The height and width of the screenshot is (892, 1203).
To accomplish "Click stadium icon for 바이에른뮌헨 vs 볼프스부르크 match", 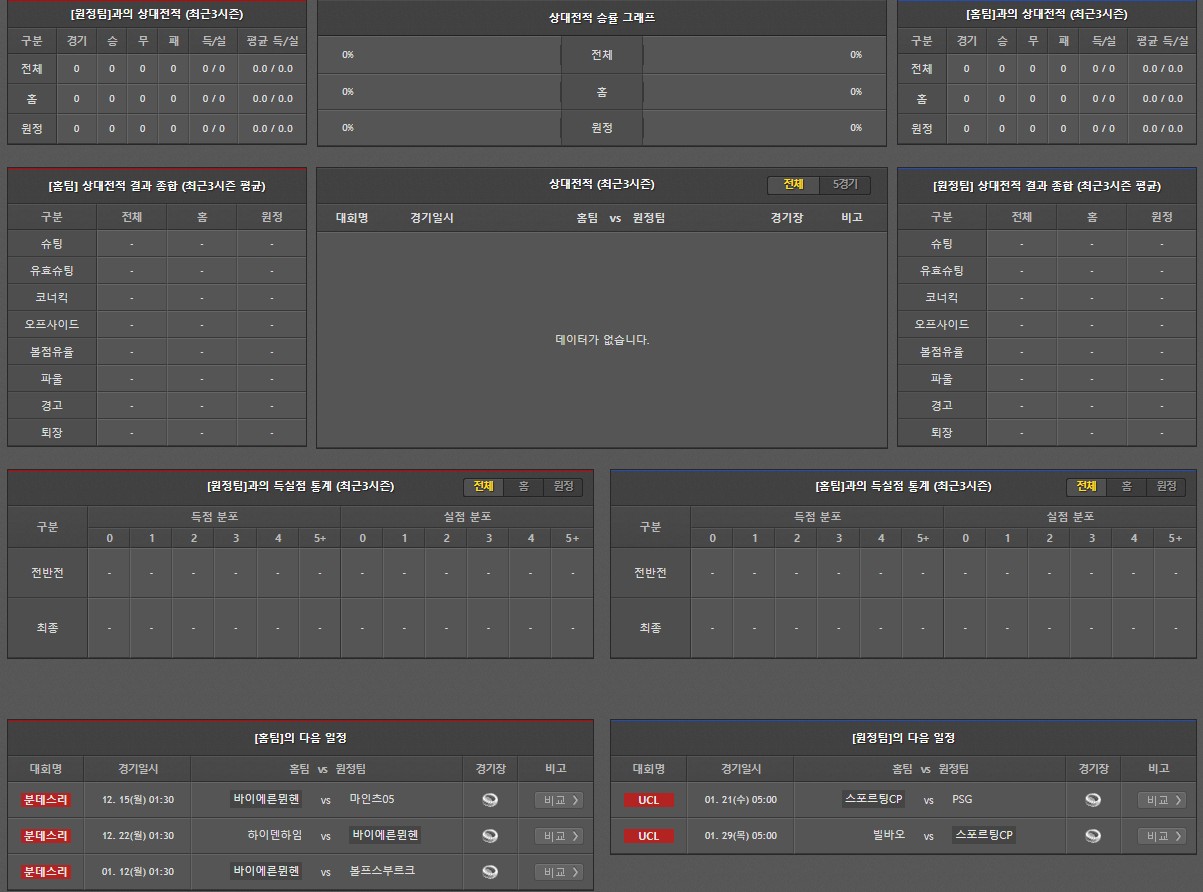I will (489, 872).
